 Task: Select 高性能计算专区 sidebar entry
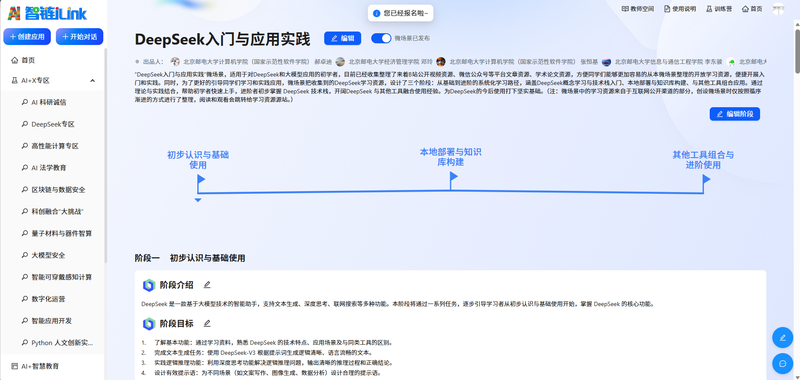pos(55,146)
